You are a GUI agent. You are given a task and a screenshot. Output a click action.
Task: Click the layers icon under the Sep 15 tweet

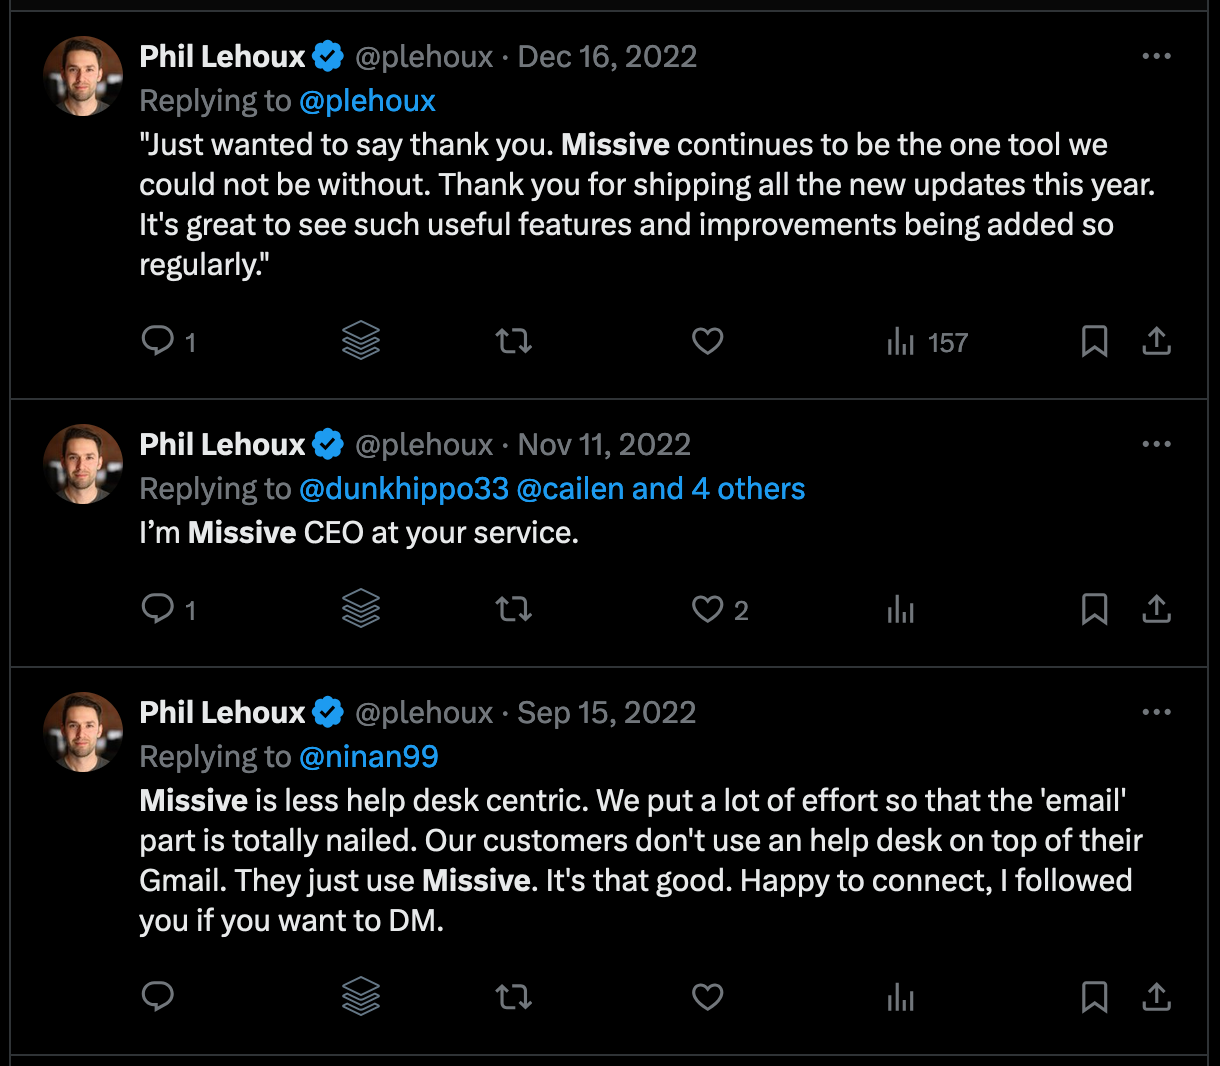(360, 997)
